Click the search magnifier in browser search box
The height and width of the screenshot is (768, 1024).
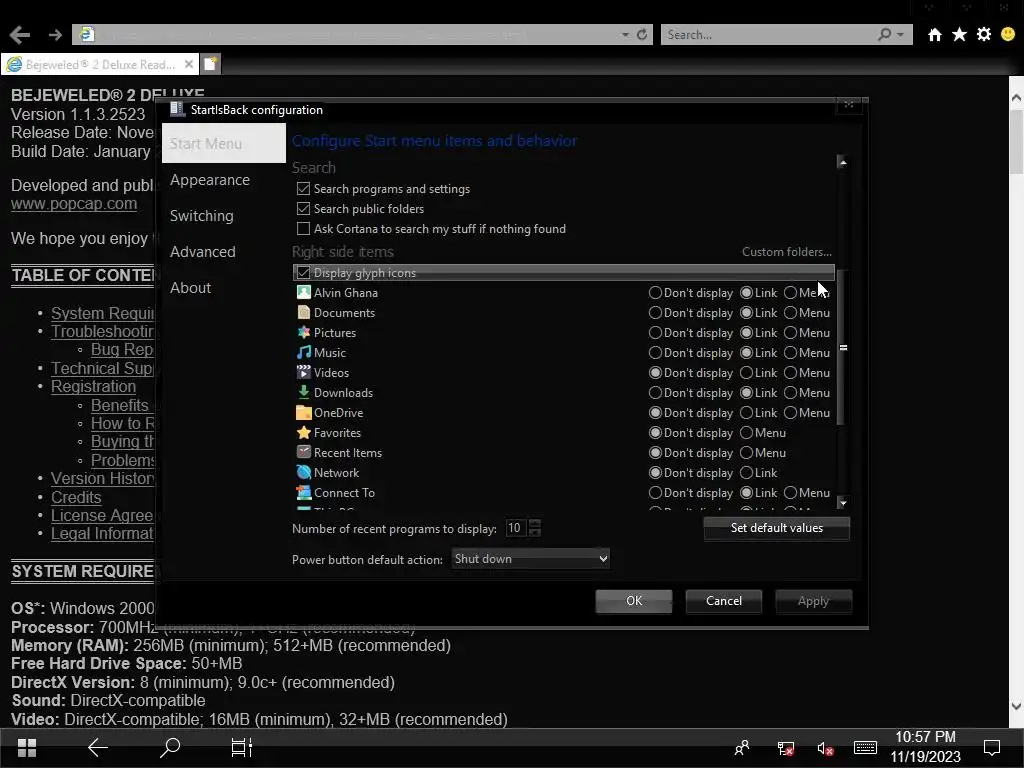click(x=884, y=35)
